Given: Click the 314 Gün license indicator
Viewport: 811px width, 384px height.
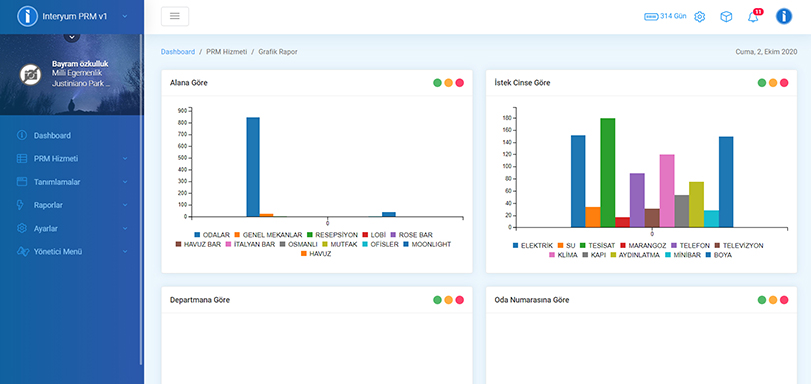Looking at the screenshot, I should (665, 17).
